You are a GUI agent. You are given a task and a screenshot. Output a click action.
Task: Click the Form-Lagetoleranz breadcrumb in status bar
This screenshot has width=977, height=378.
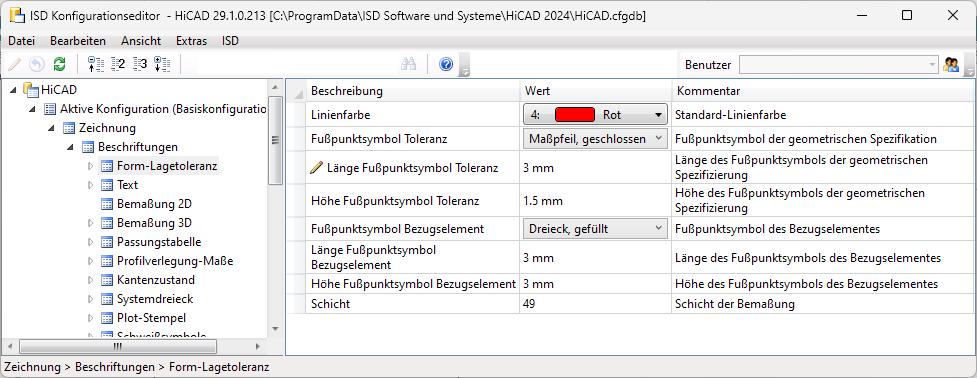click(219, 367)
